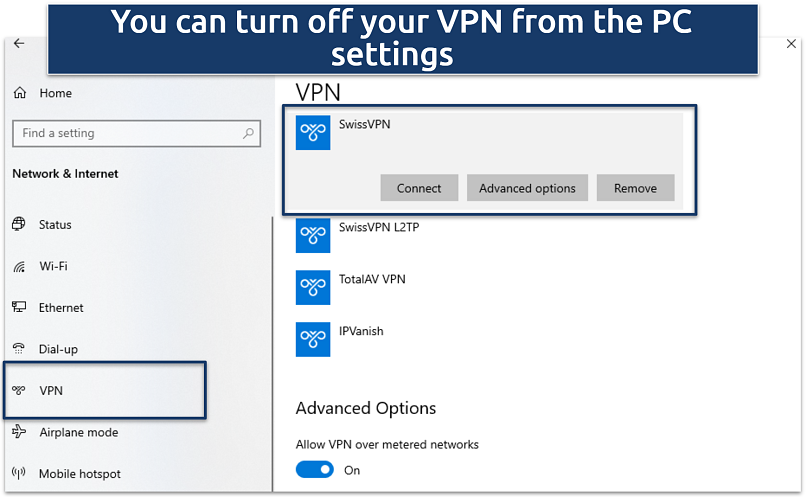Click the search magnifier icon
This screenshot has width=806, height=497.
248,133
